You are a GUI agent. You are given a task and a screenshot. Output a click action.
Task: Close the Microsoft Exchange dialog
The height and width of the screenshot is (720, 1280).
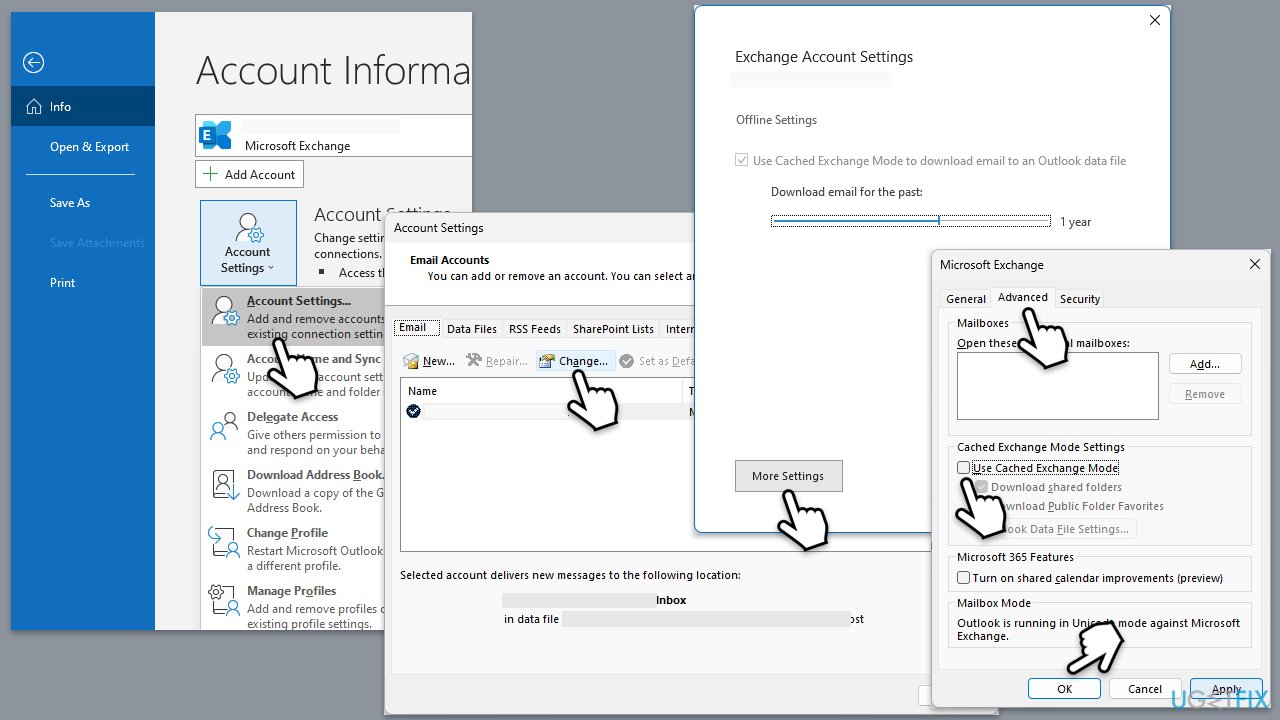click(x=1255, y=264)
